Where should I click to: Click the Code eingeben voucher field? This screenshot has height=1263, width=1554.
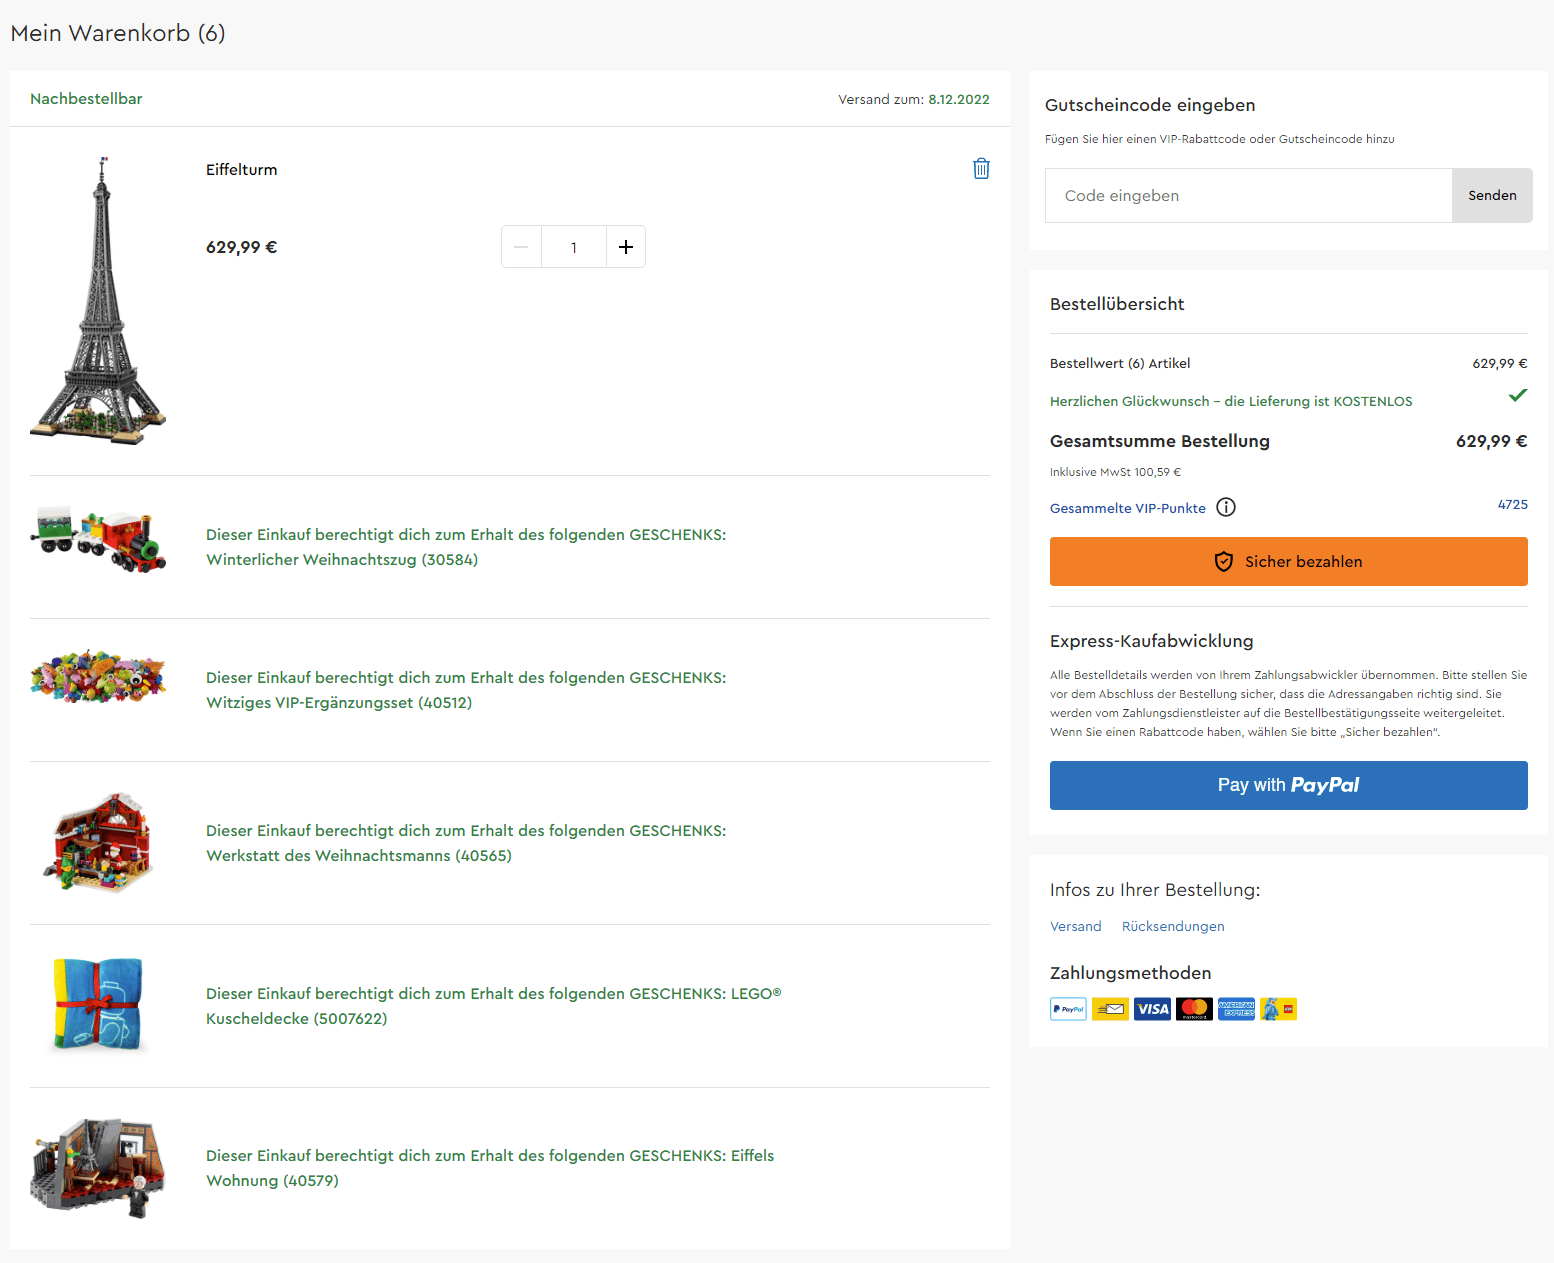[1248, 196]
